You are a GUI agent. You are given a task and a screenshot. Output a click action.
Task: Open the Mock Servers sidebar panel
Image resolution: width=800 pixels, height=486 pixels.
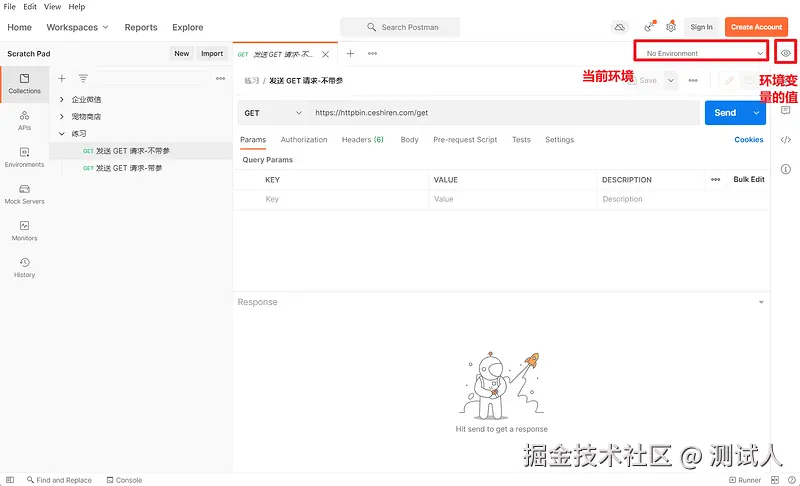pos(24,194)
